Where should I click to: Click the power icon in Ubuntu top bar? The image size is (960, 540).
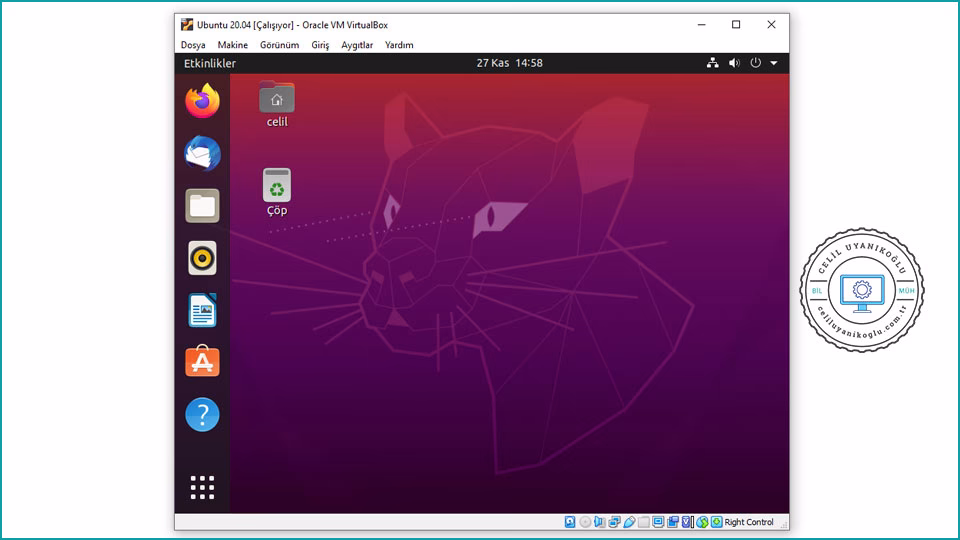point(756,63)
